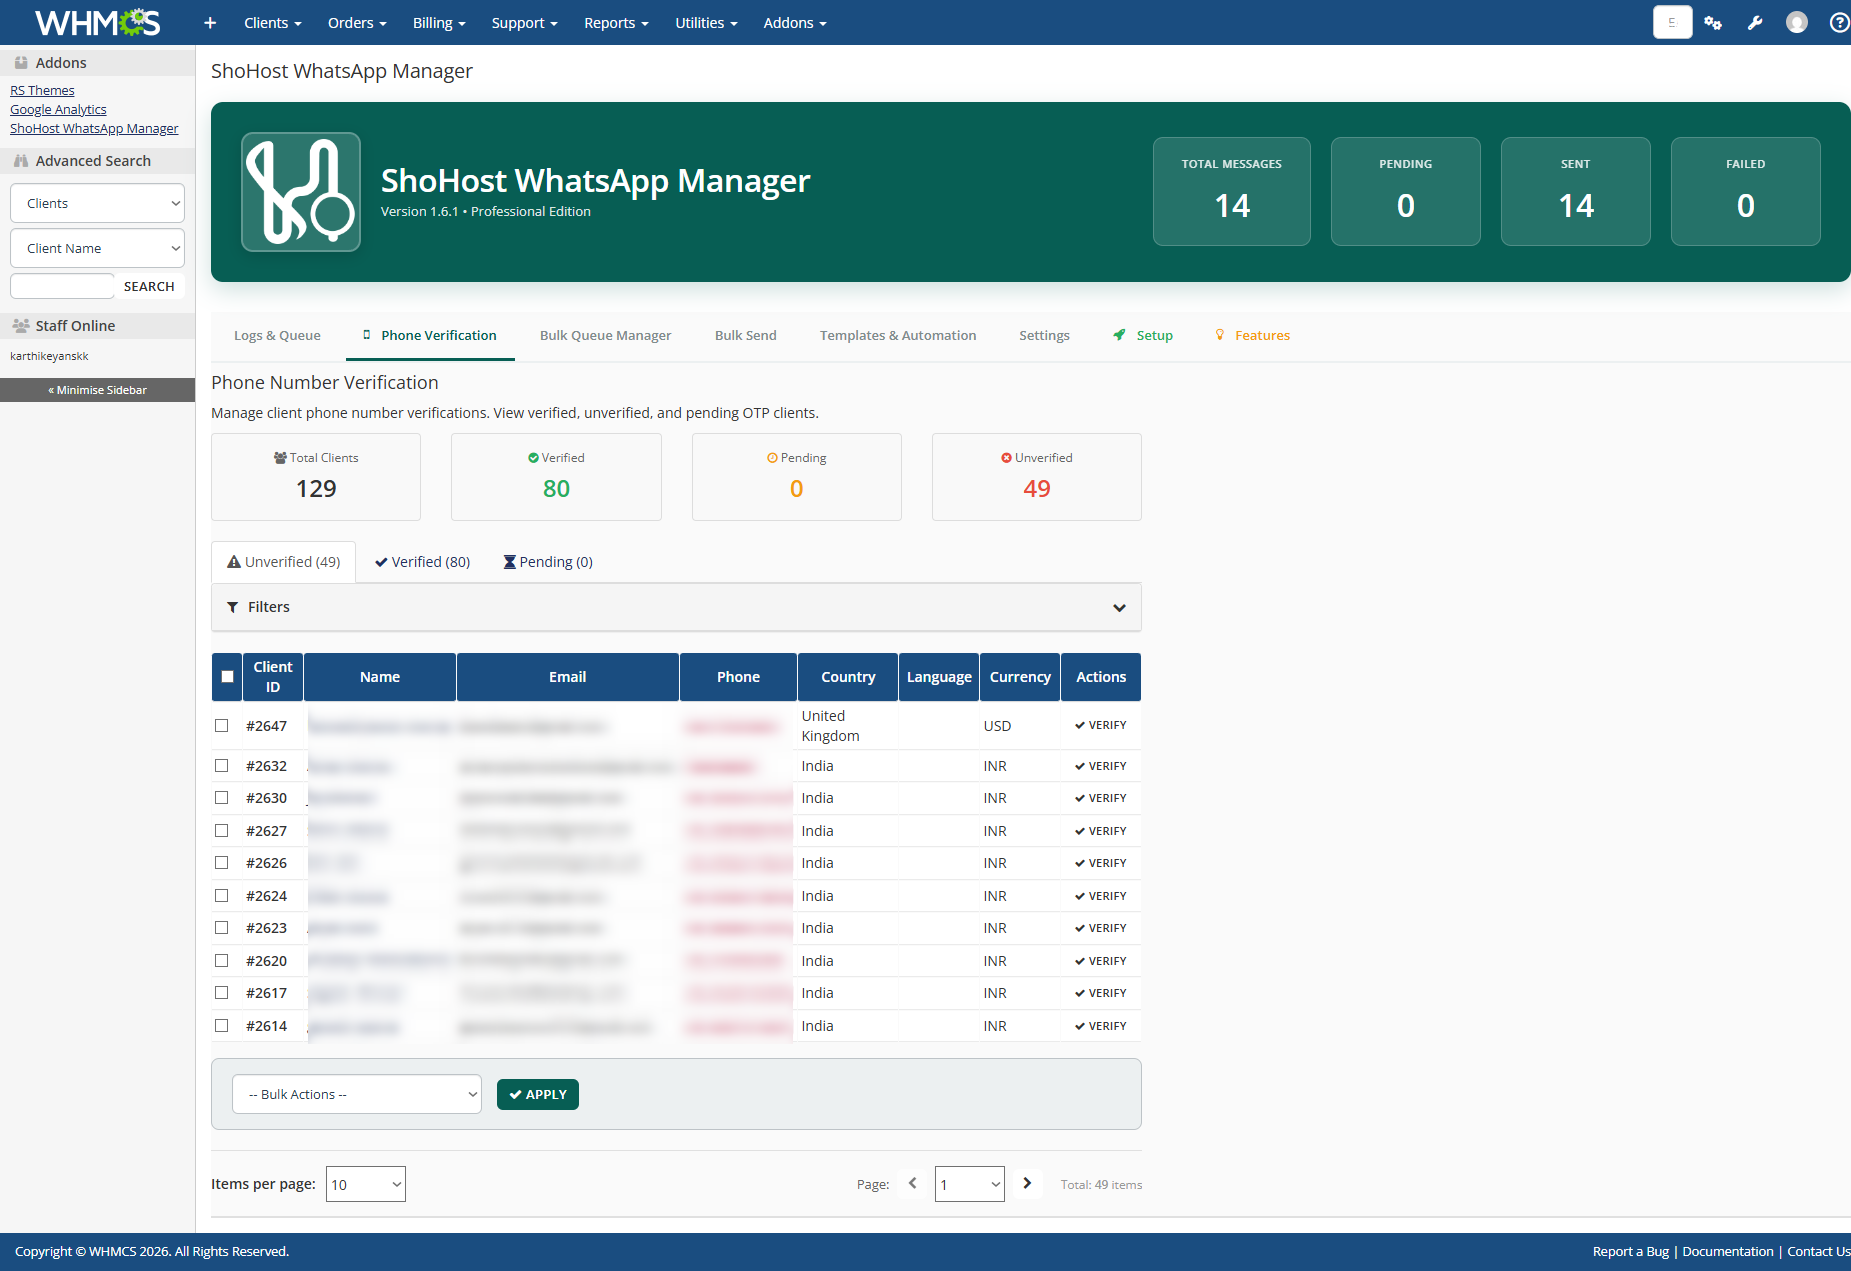Open the gears automation status icon
This screenshot has width=1851, height=1271.
1713,23
